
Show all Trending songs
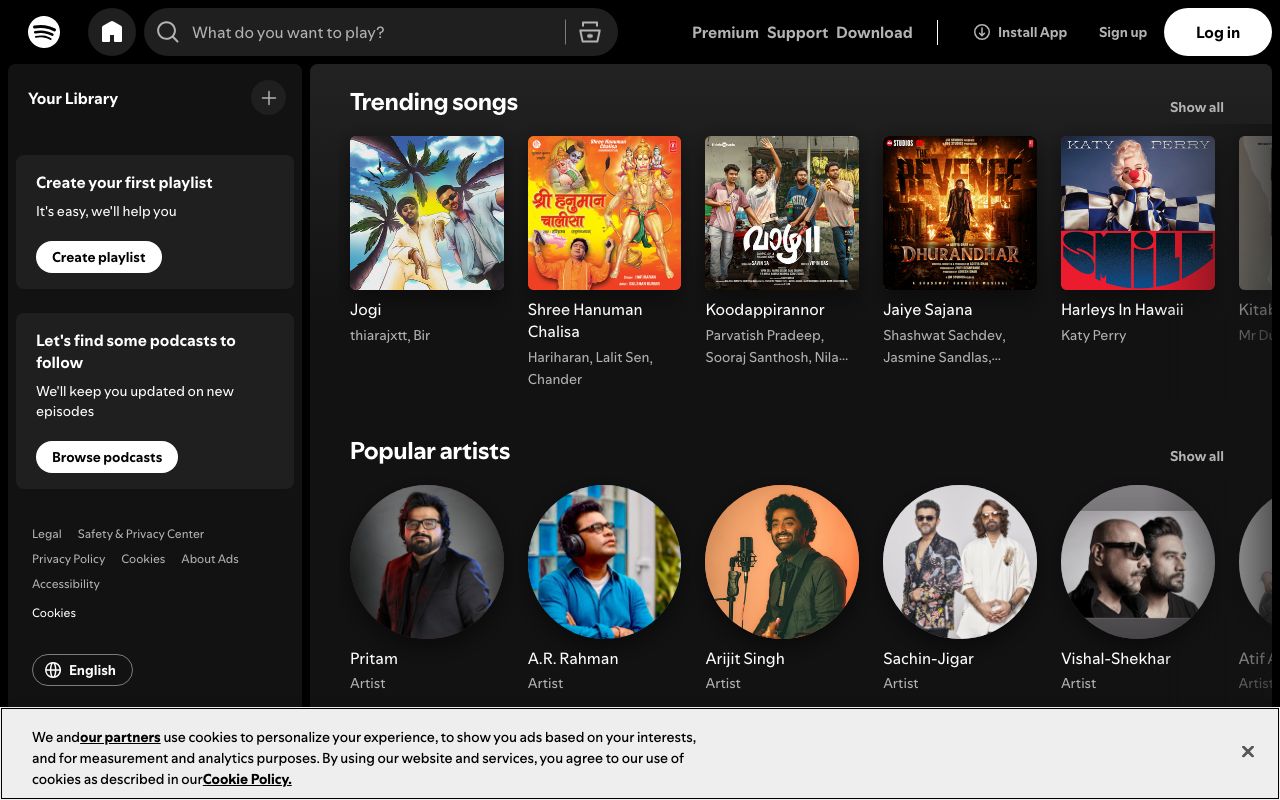pyautogui.click(x=1196, y=107)
